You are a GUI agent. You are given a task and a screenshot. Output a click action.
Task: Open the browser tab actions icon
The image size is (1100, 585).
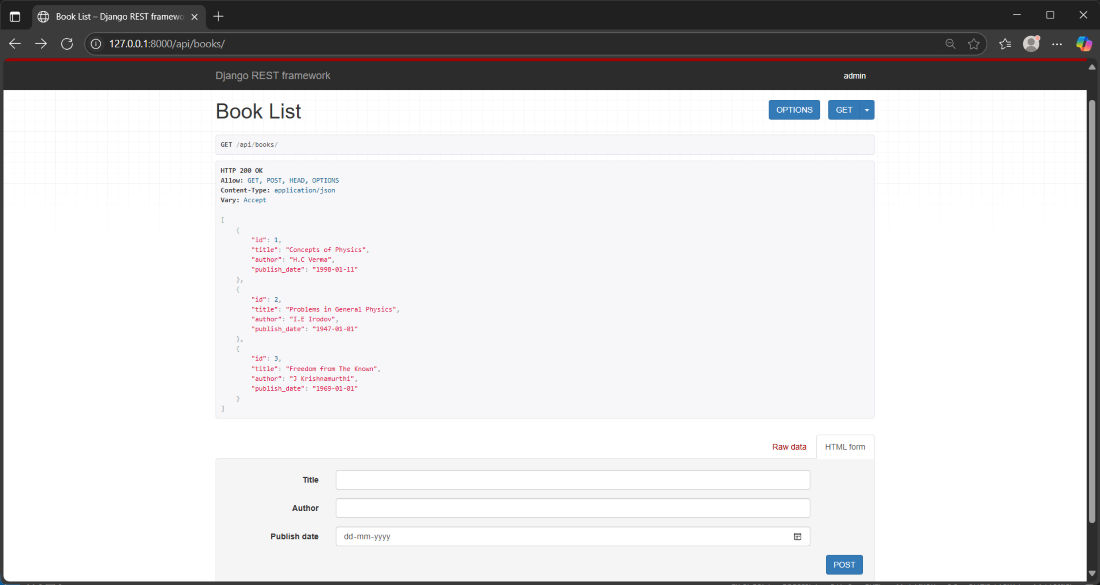[15, 16]
